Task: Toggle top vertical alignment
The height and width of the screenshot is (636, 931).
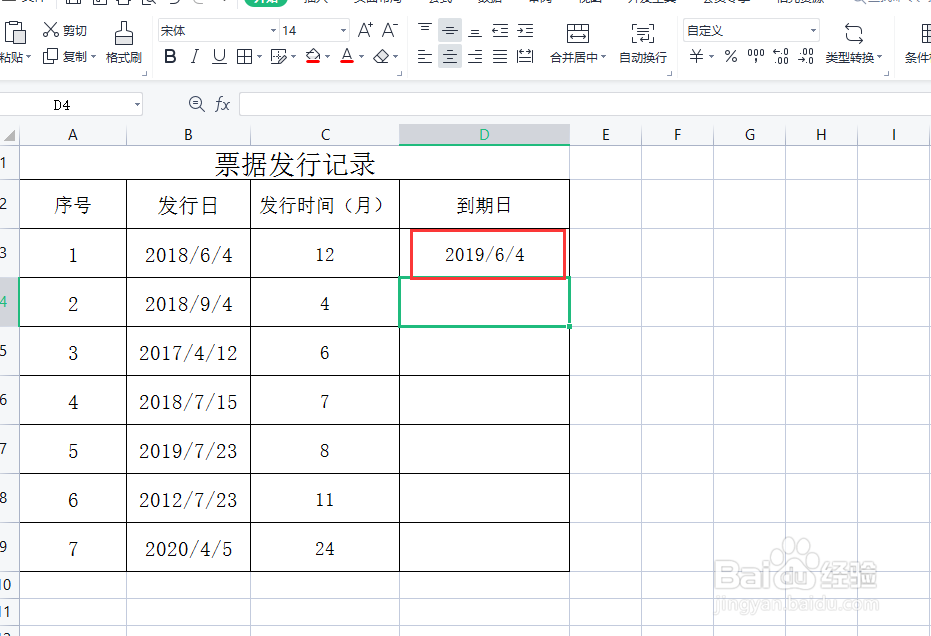Action: click(x=425, y=30)
